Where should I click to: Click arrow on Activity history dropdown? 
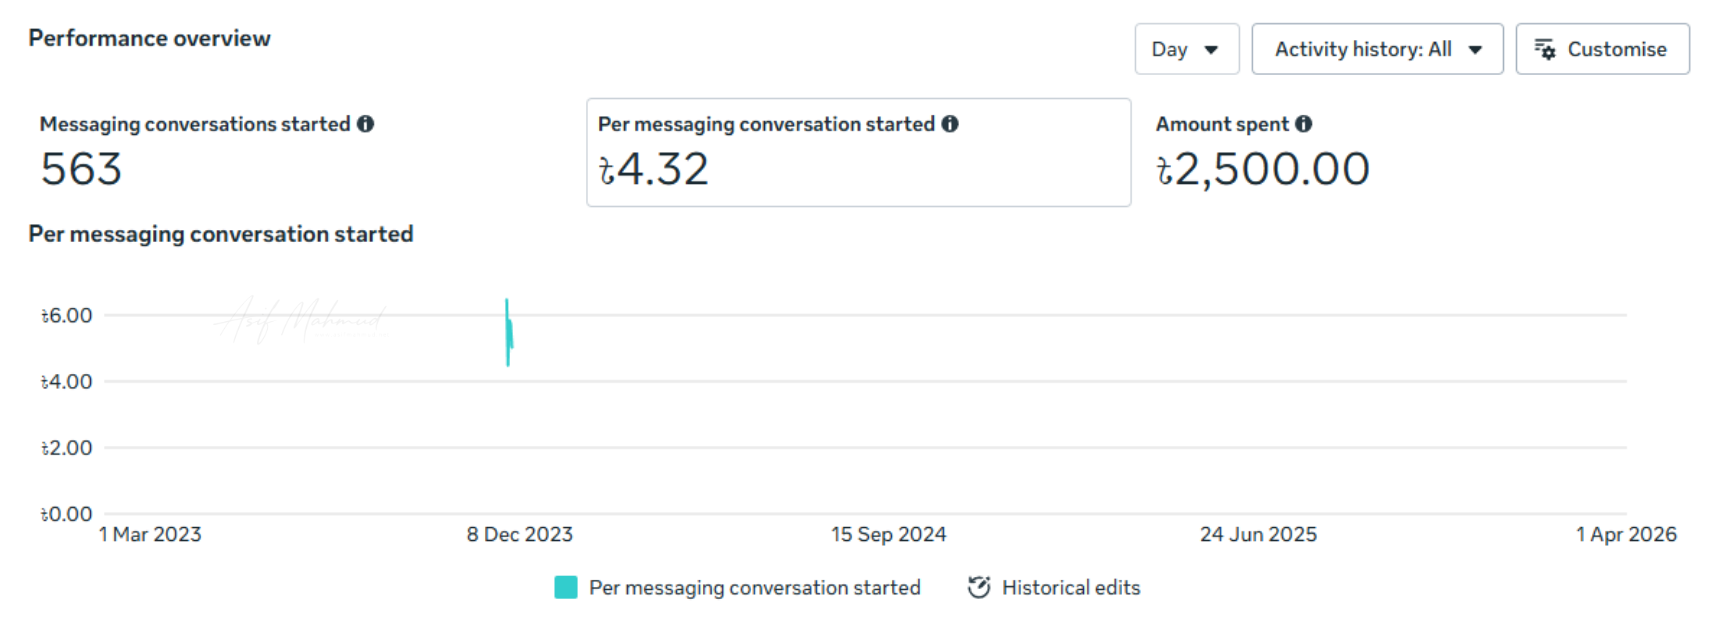[x=1475, y=50]
